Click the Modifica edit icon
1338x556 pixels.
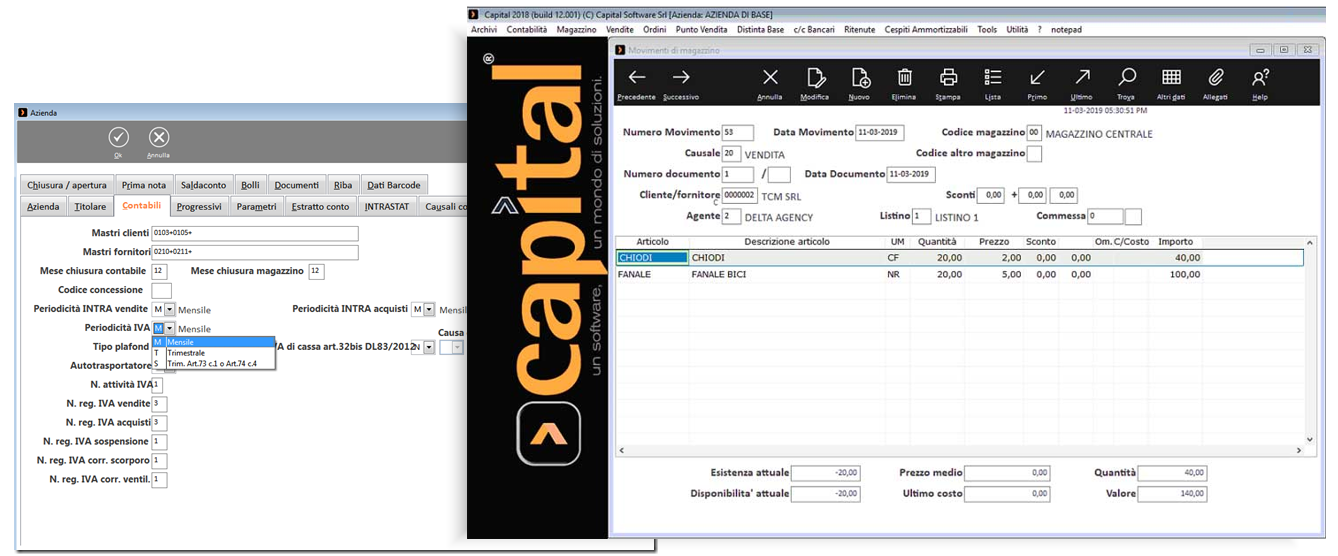[x=815, y=77]
